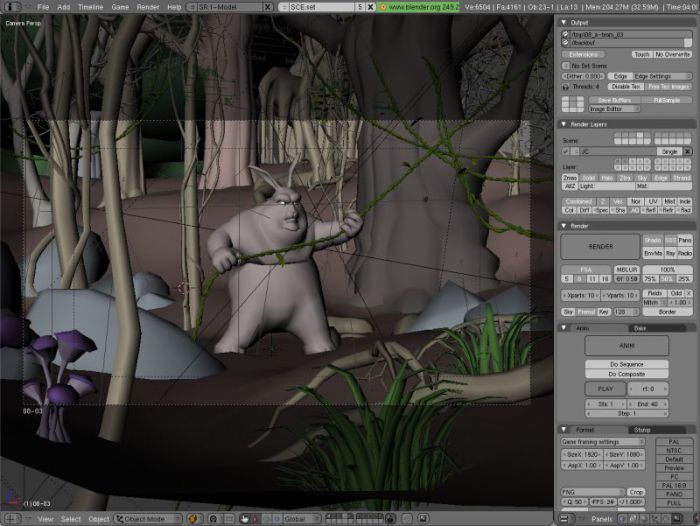Click the Threads auto icon
The width and height of the screenshot is (700, 526).
tap(566, 87)
